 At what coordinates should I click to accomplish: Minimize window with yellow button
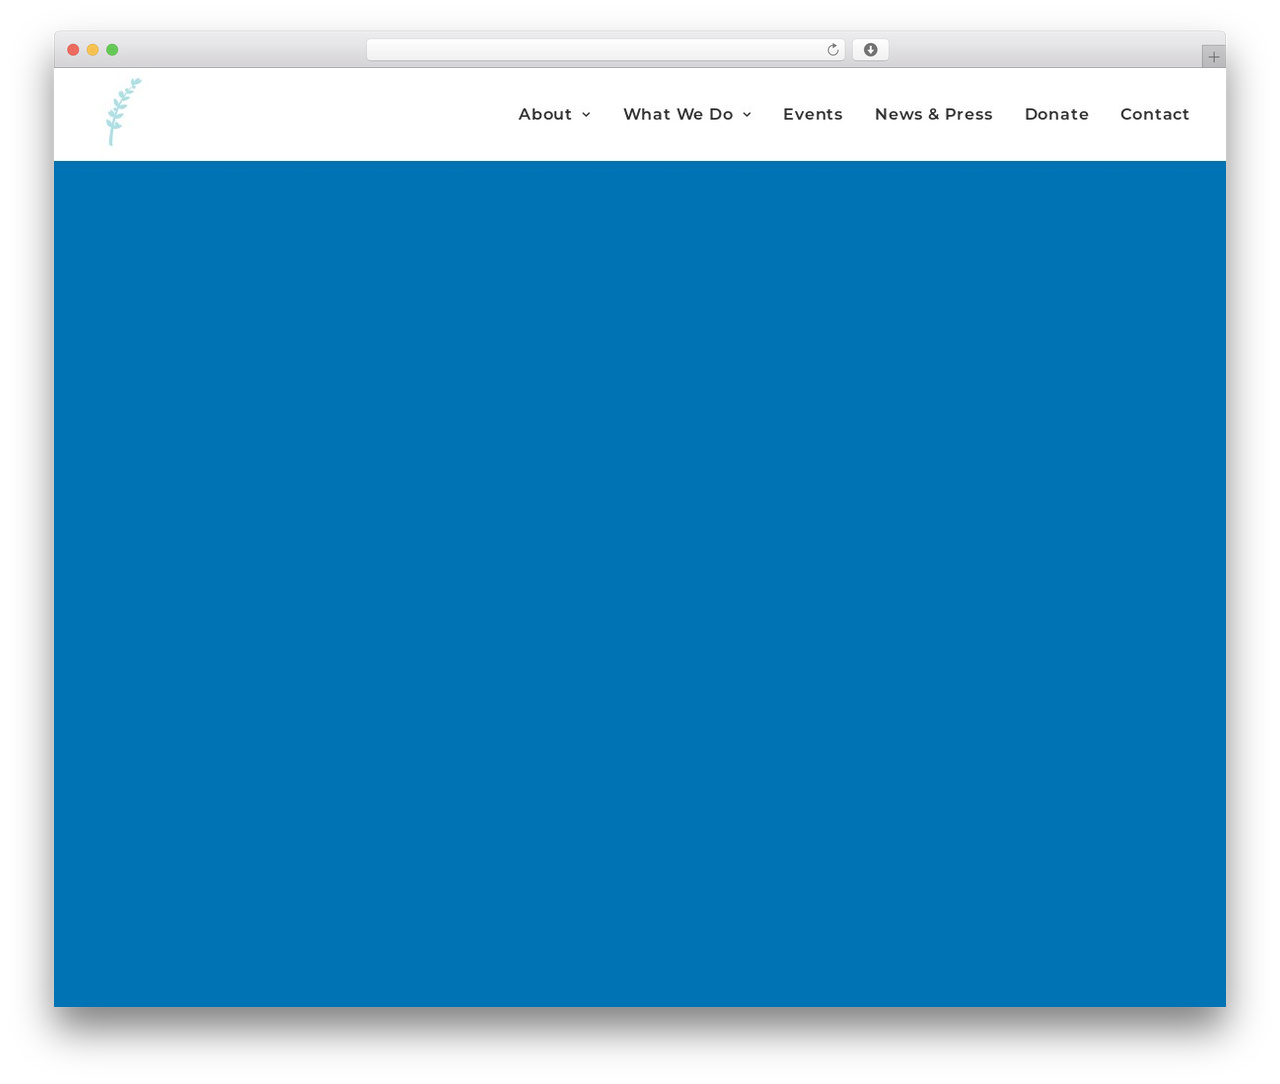93,50
